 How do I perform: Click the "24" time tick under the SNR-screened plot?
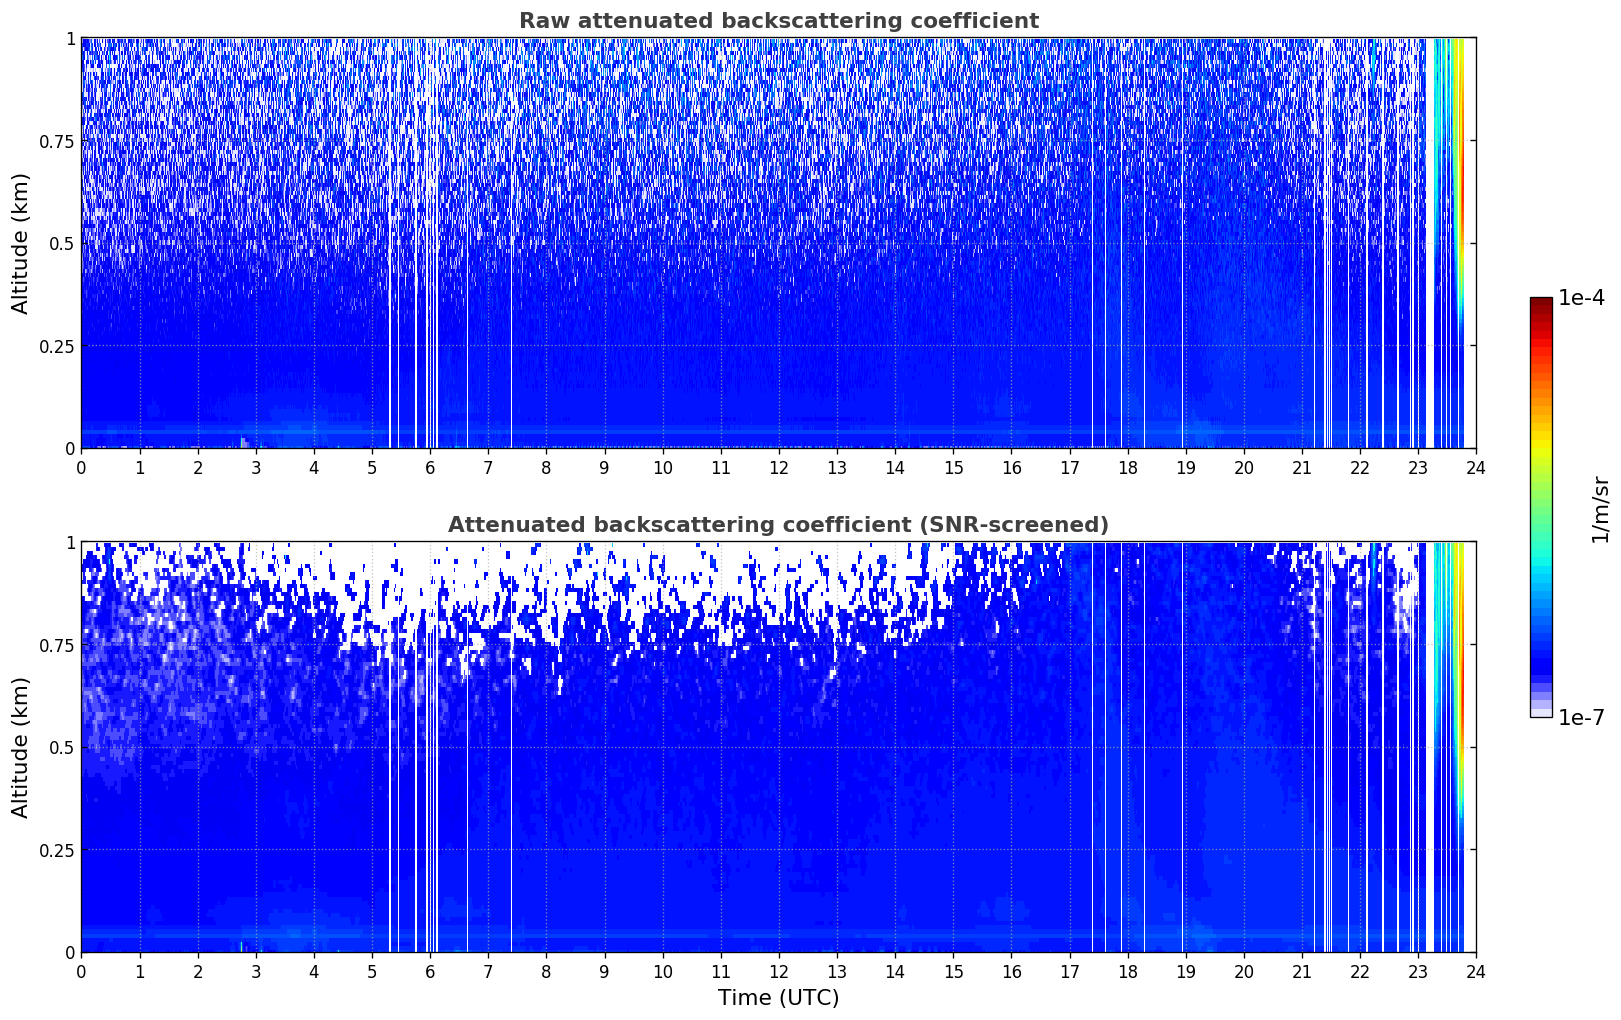(x=1476, y=971)
